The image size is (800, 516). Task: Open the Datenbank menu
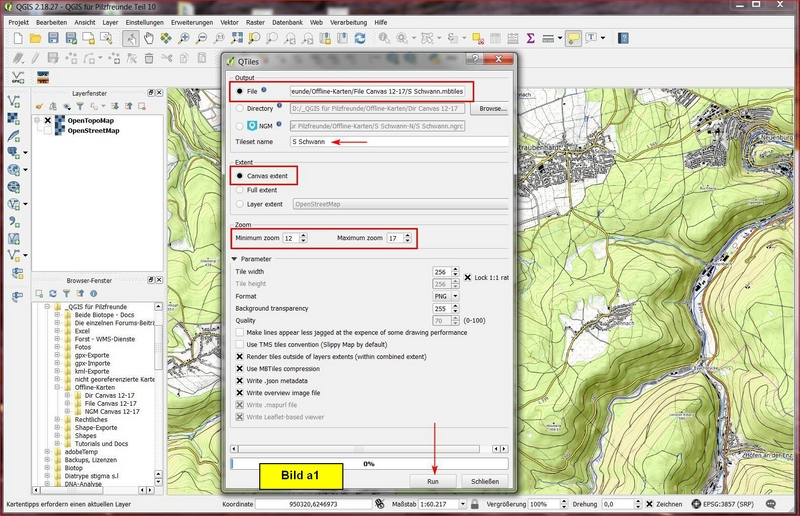tap(287, 22)
